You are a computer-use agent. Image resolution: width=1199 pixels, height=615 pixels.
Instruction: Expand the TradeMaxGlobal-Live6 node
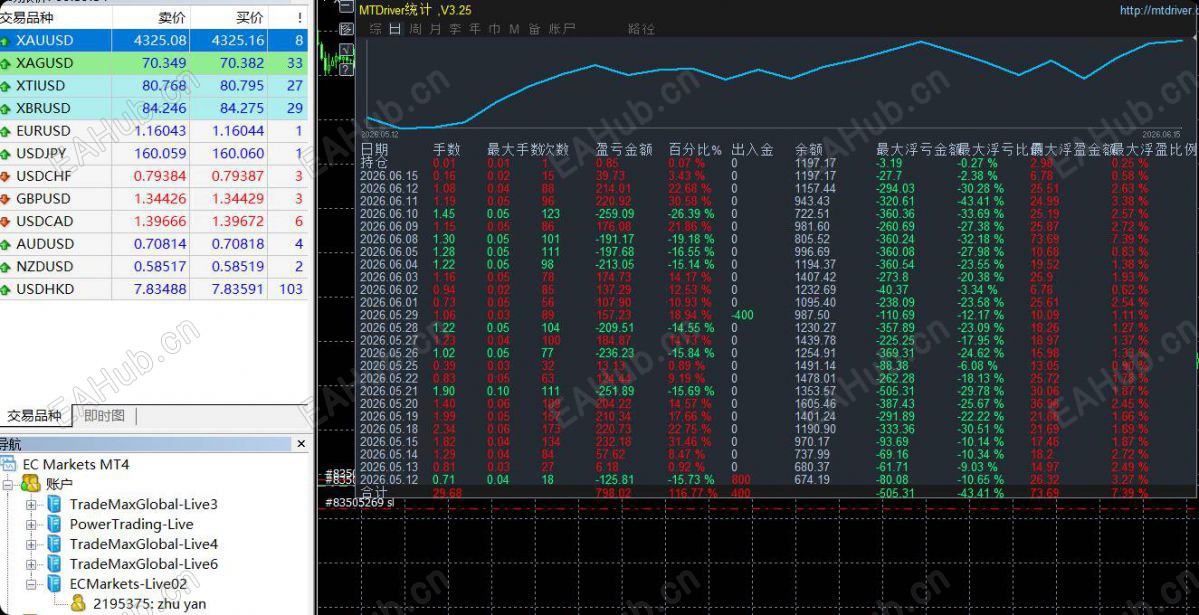point(31,565)
